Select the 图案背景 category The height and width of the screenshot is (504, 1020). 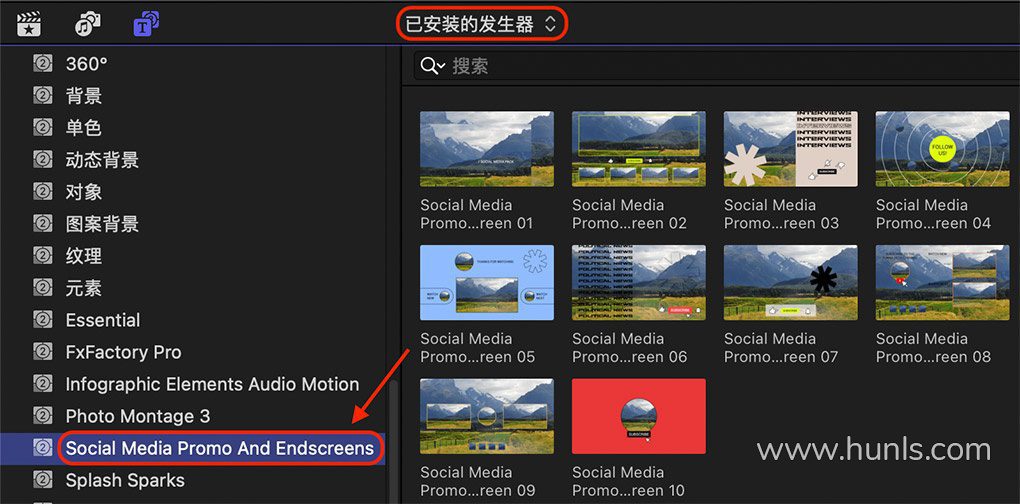click(102, 223)
